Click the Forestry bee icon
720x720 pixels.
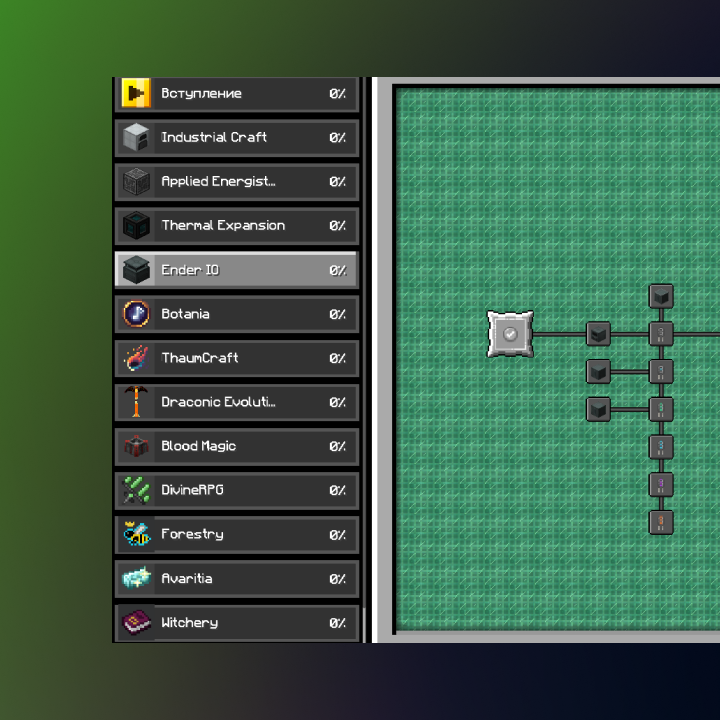tap(136, 534)
